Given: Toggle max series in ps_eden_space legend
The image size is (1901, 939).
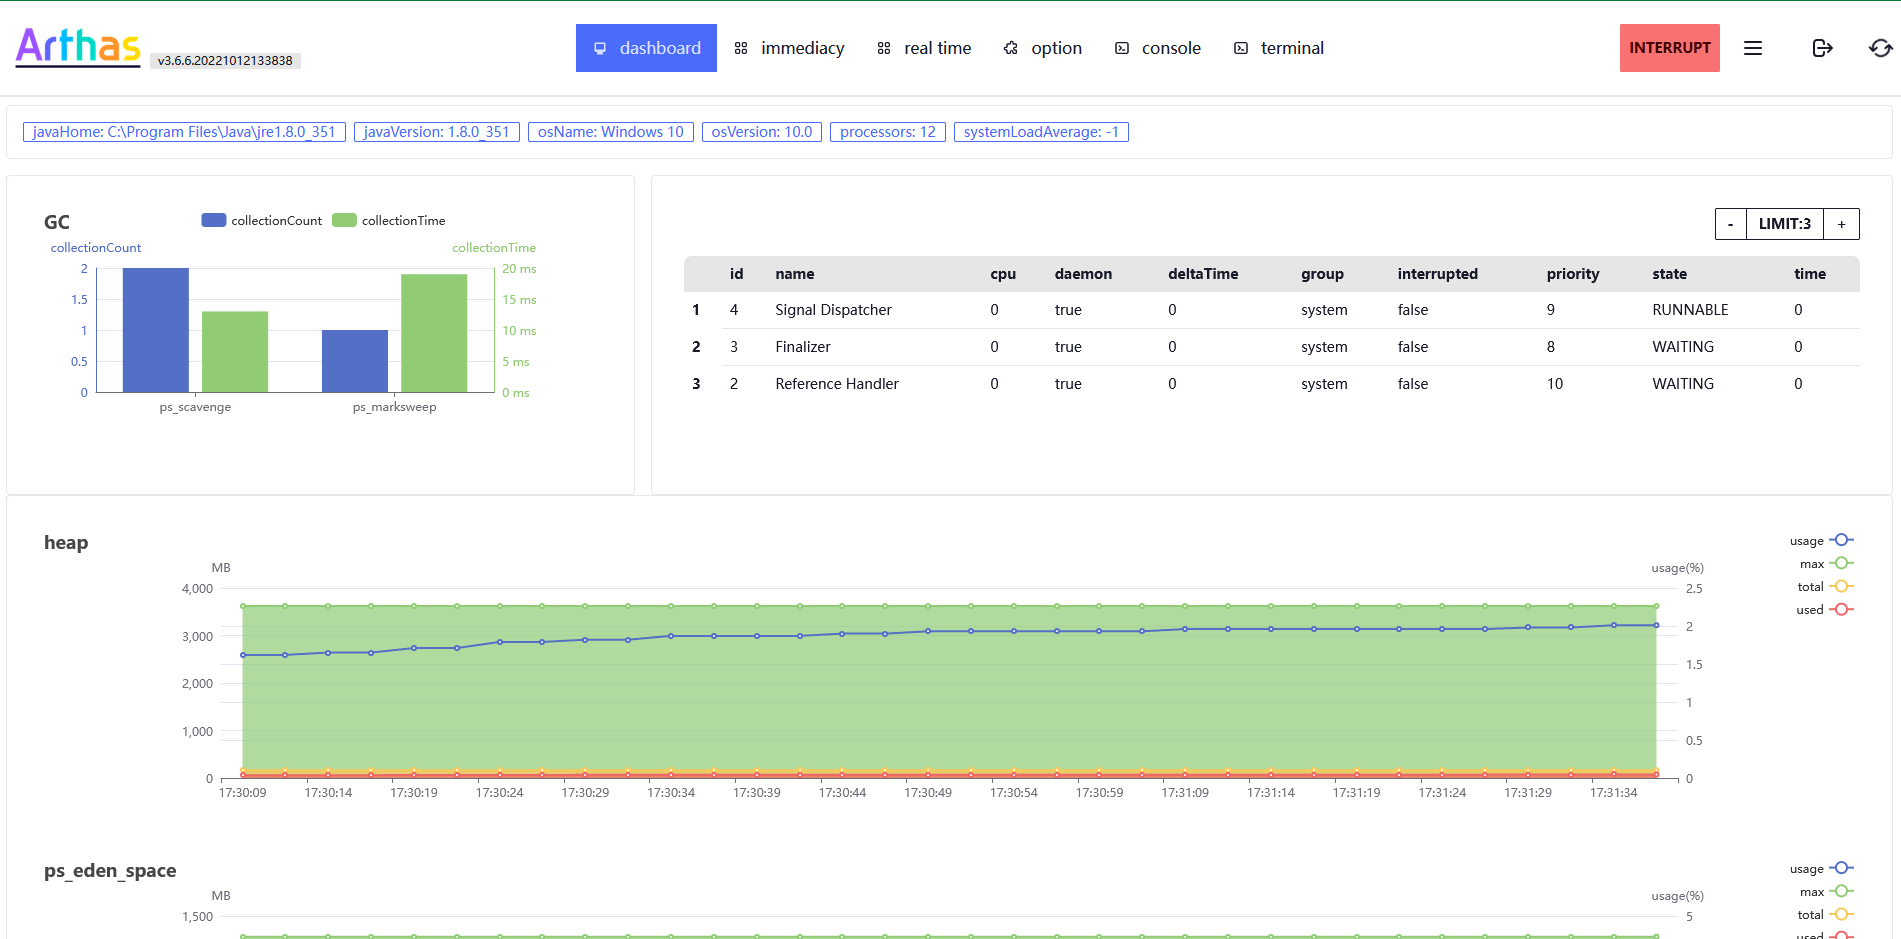Looking at the screenshot, I should coord(1827,892).
